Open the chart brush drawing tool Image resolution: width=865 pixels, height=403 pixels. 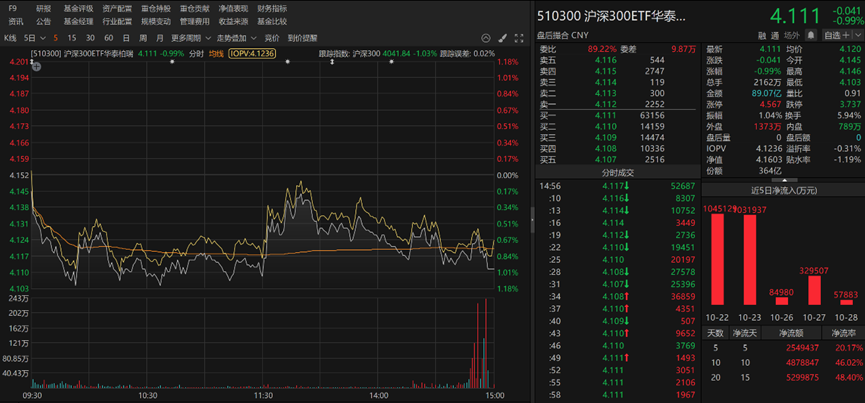(502, 38)
